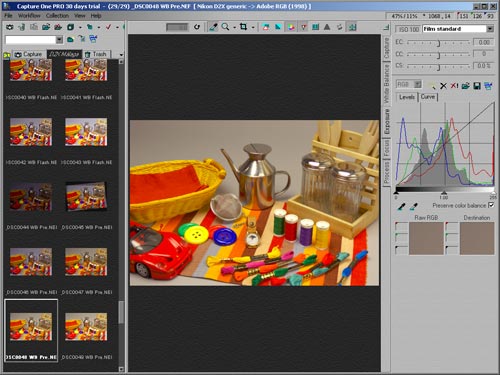Click the open folder icon in Exposure panel
This screenshot has width=500, height=375.
(x=466, y=86)
